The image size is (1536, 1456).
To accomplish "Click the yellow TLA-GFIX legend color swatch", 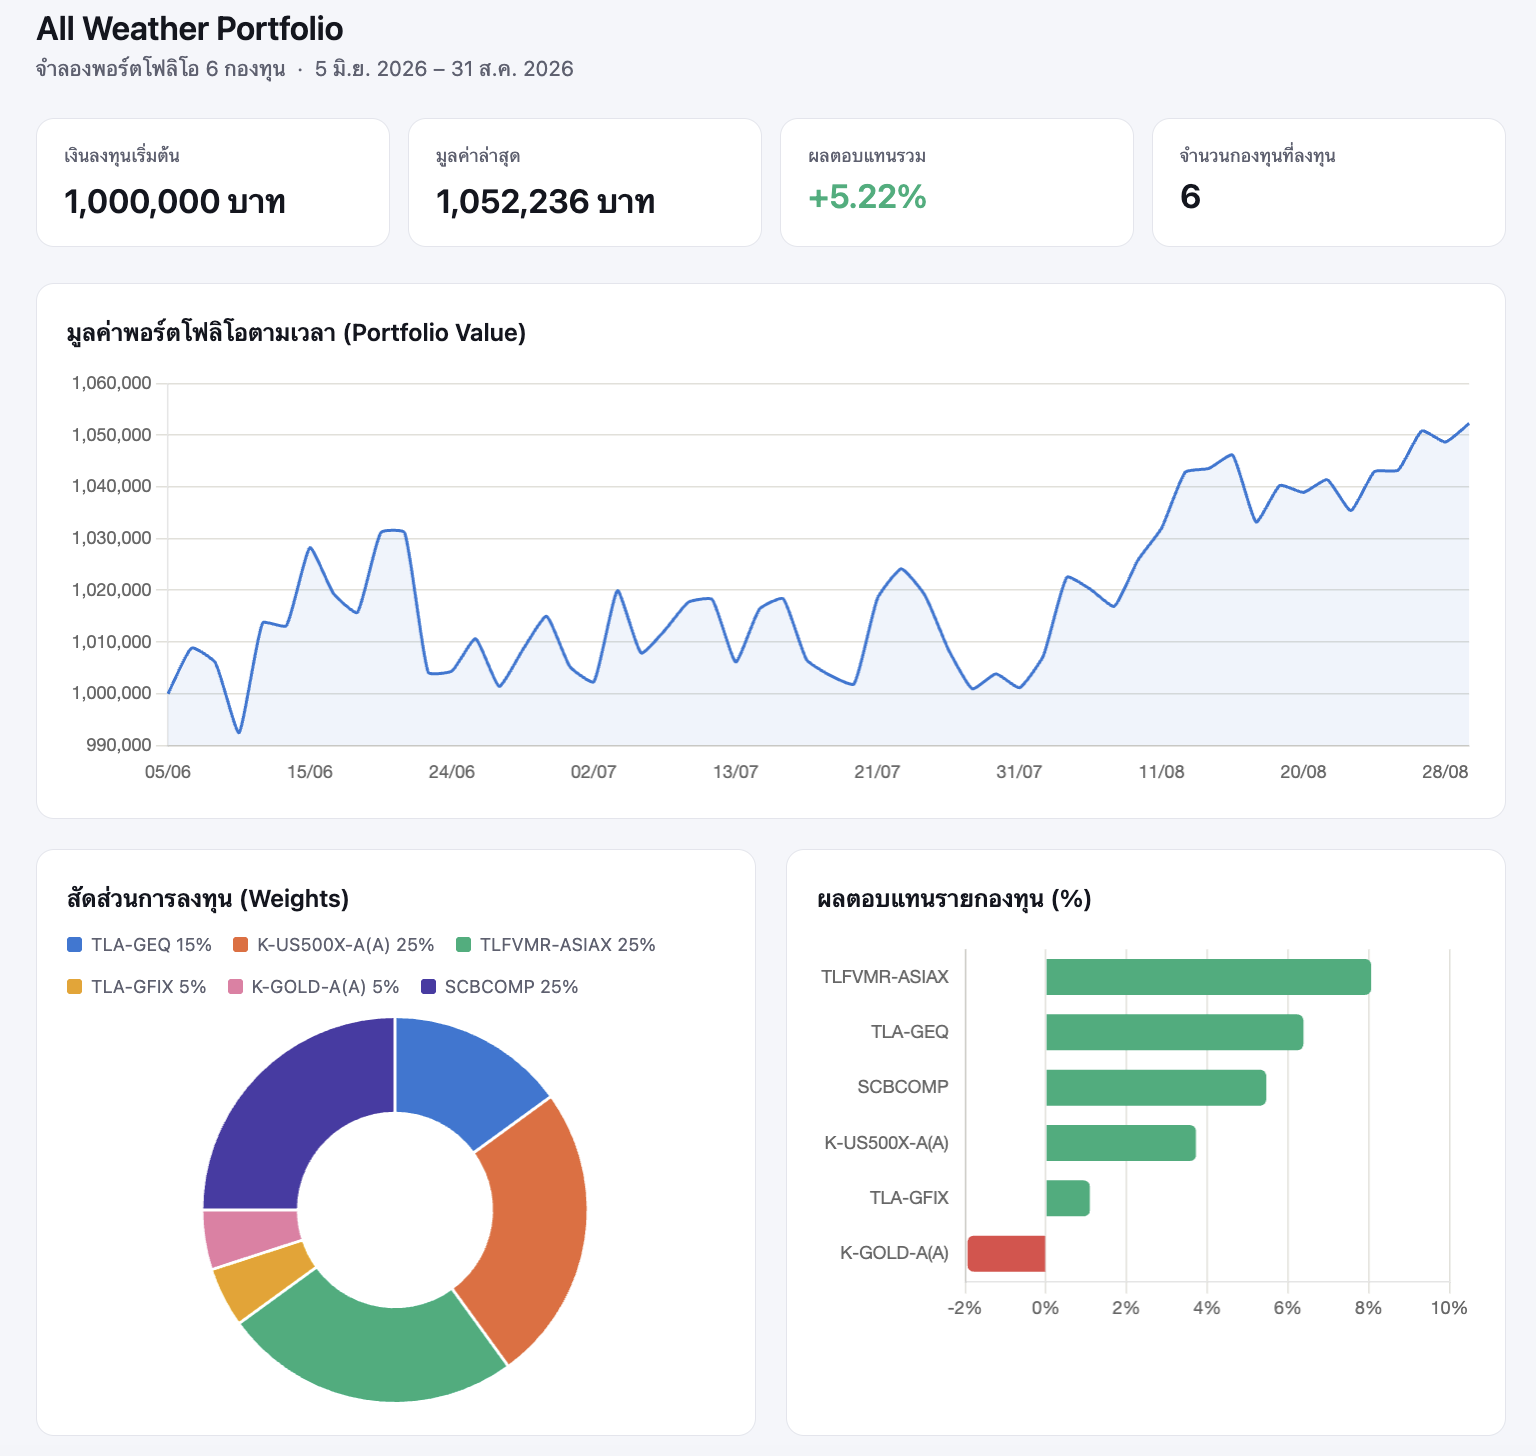I will [74, 987].
